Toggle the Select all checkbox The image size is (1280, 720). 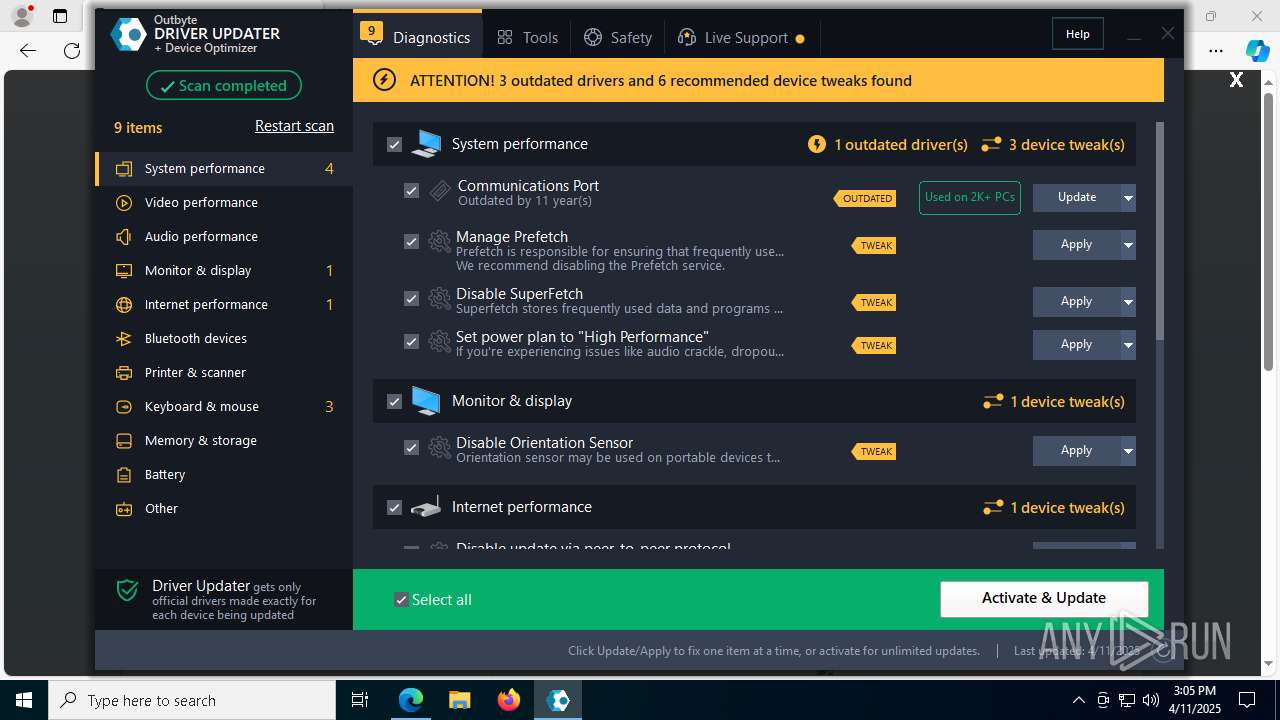coord(401,600)
